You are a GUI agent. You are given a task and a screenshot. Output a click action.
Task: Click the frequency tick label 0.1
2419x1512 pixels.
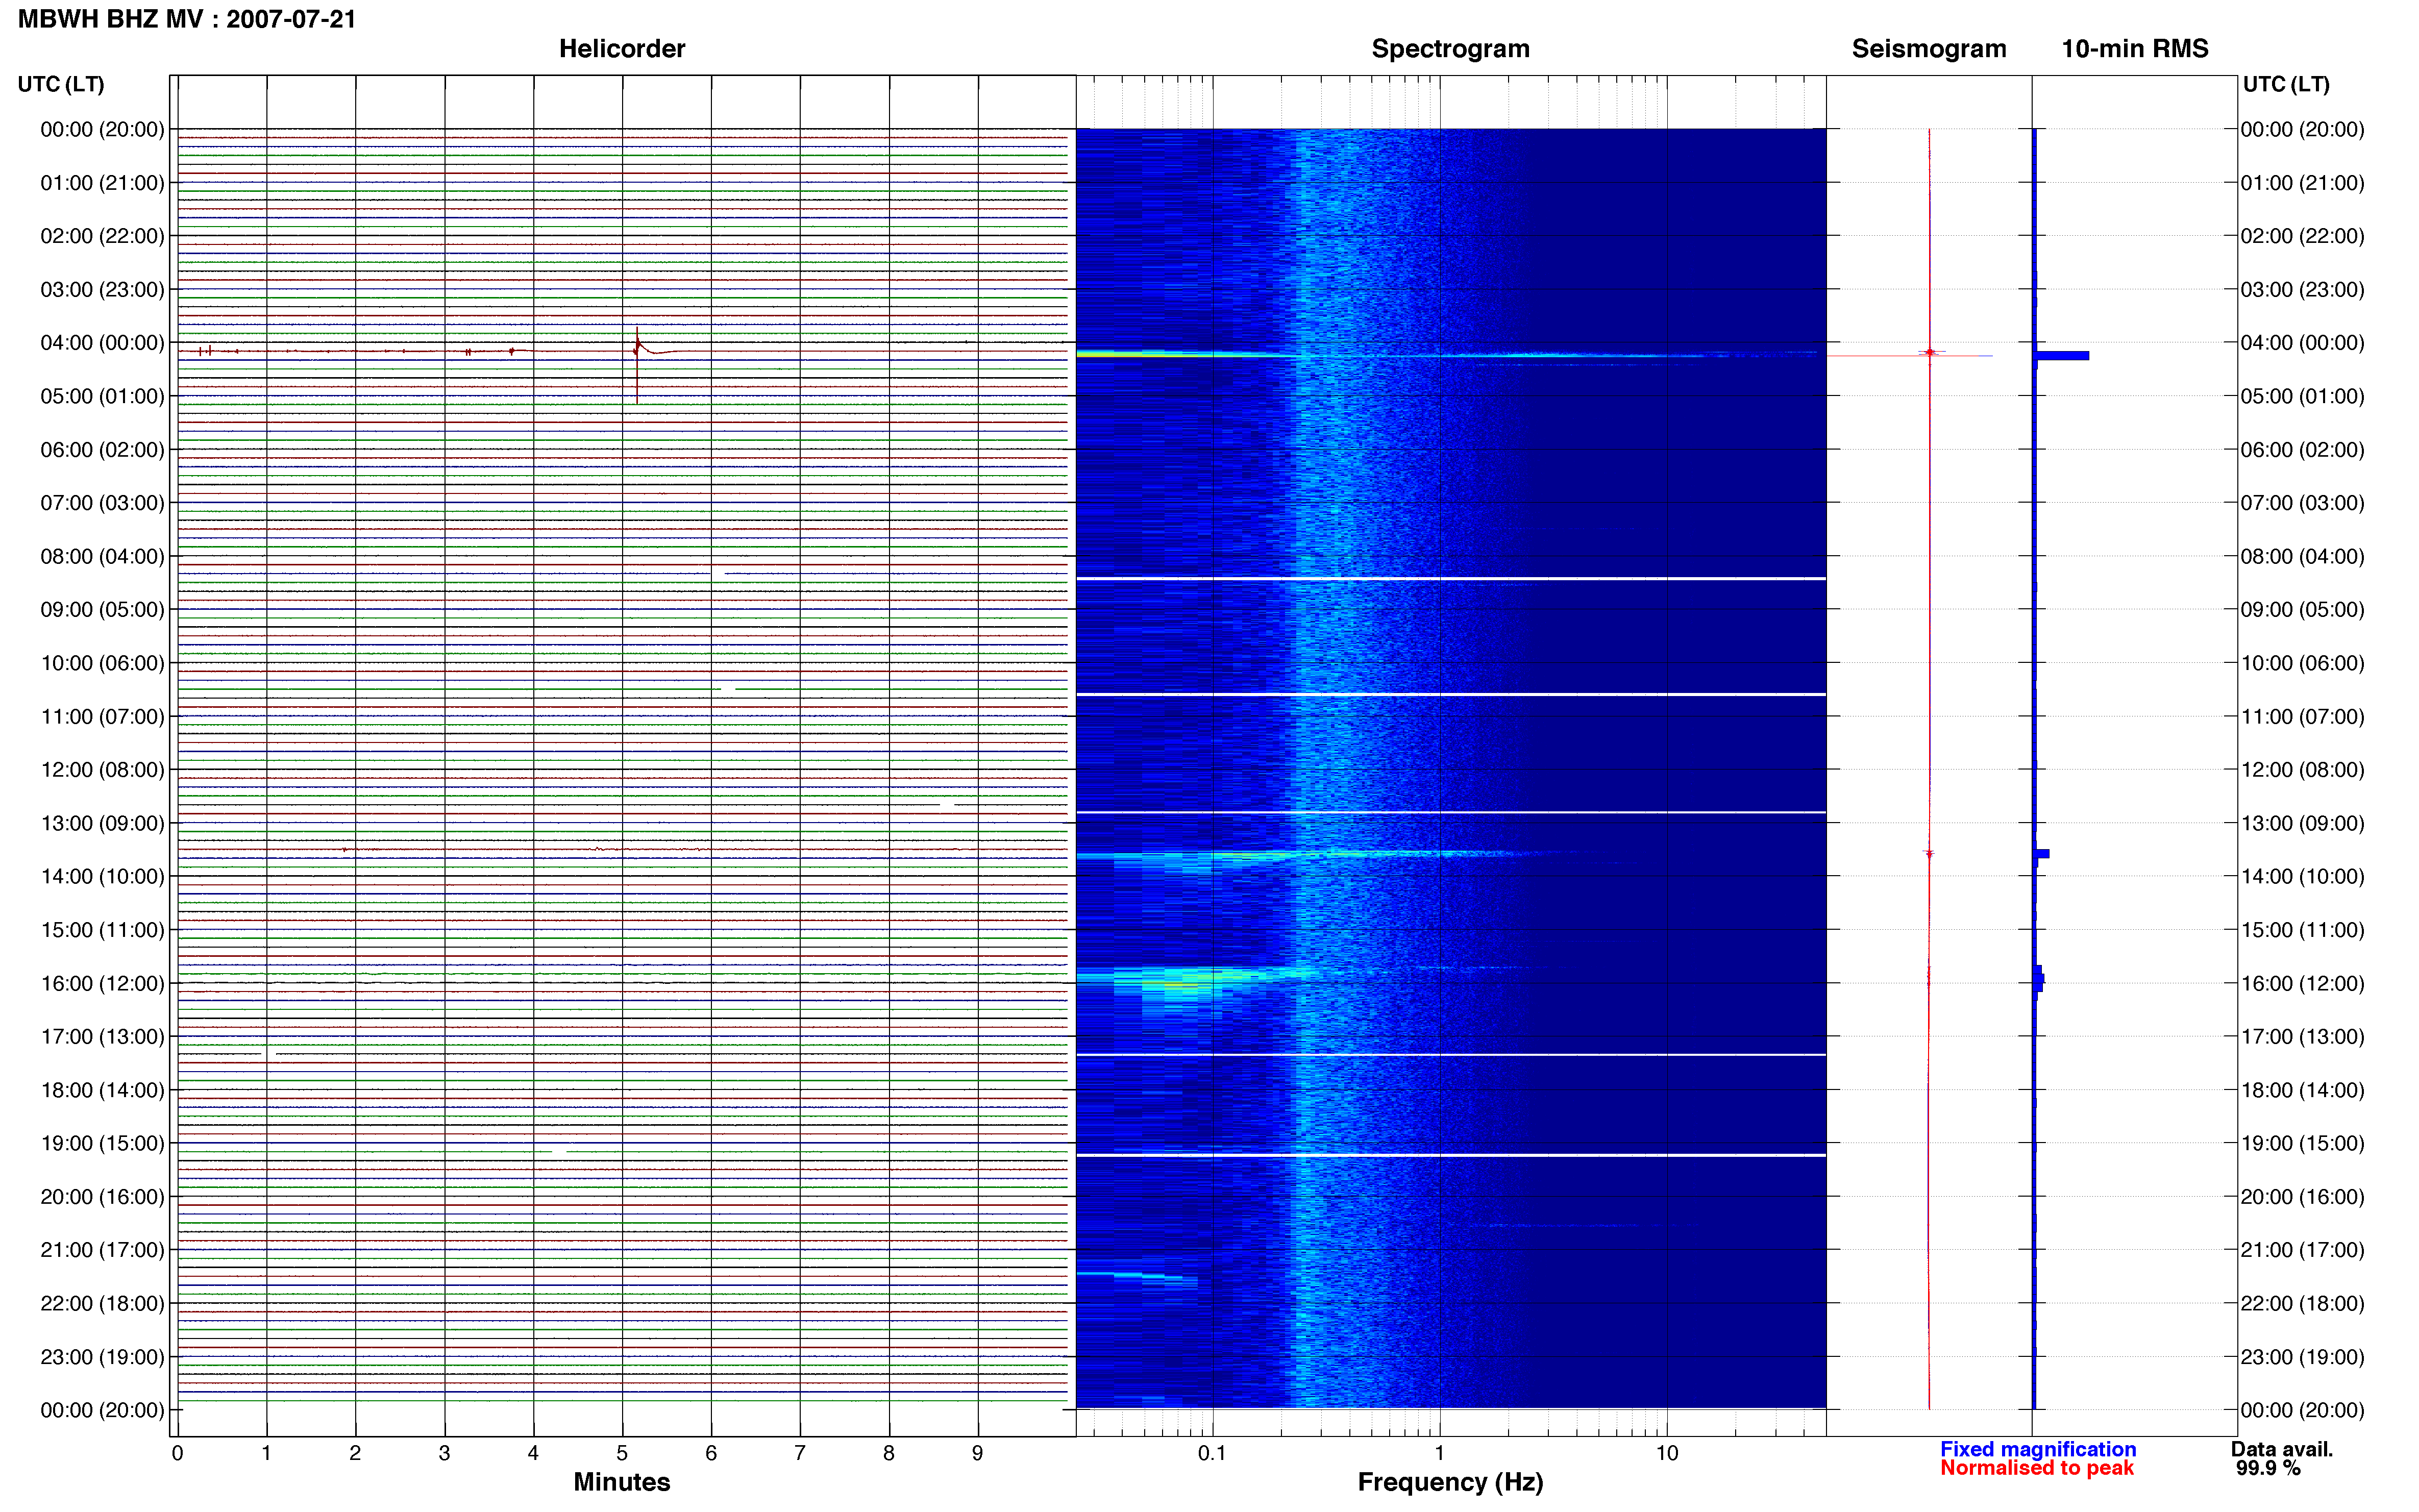pyautogui.click(x=1212, y=1453)
